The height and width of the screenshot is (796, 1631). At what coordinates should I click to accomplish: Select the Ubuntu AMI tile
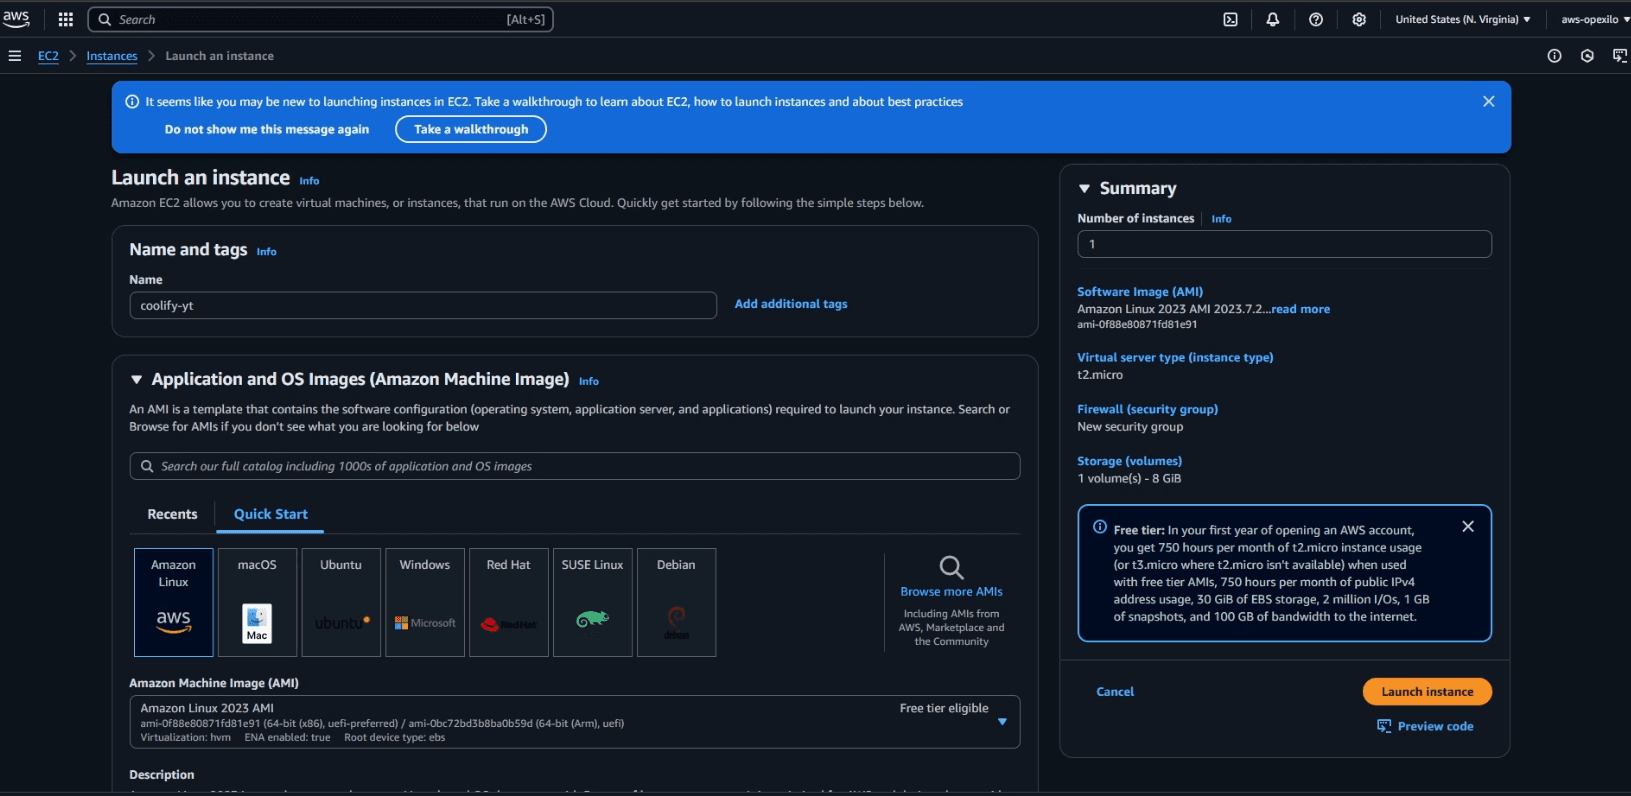point(341,602)
